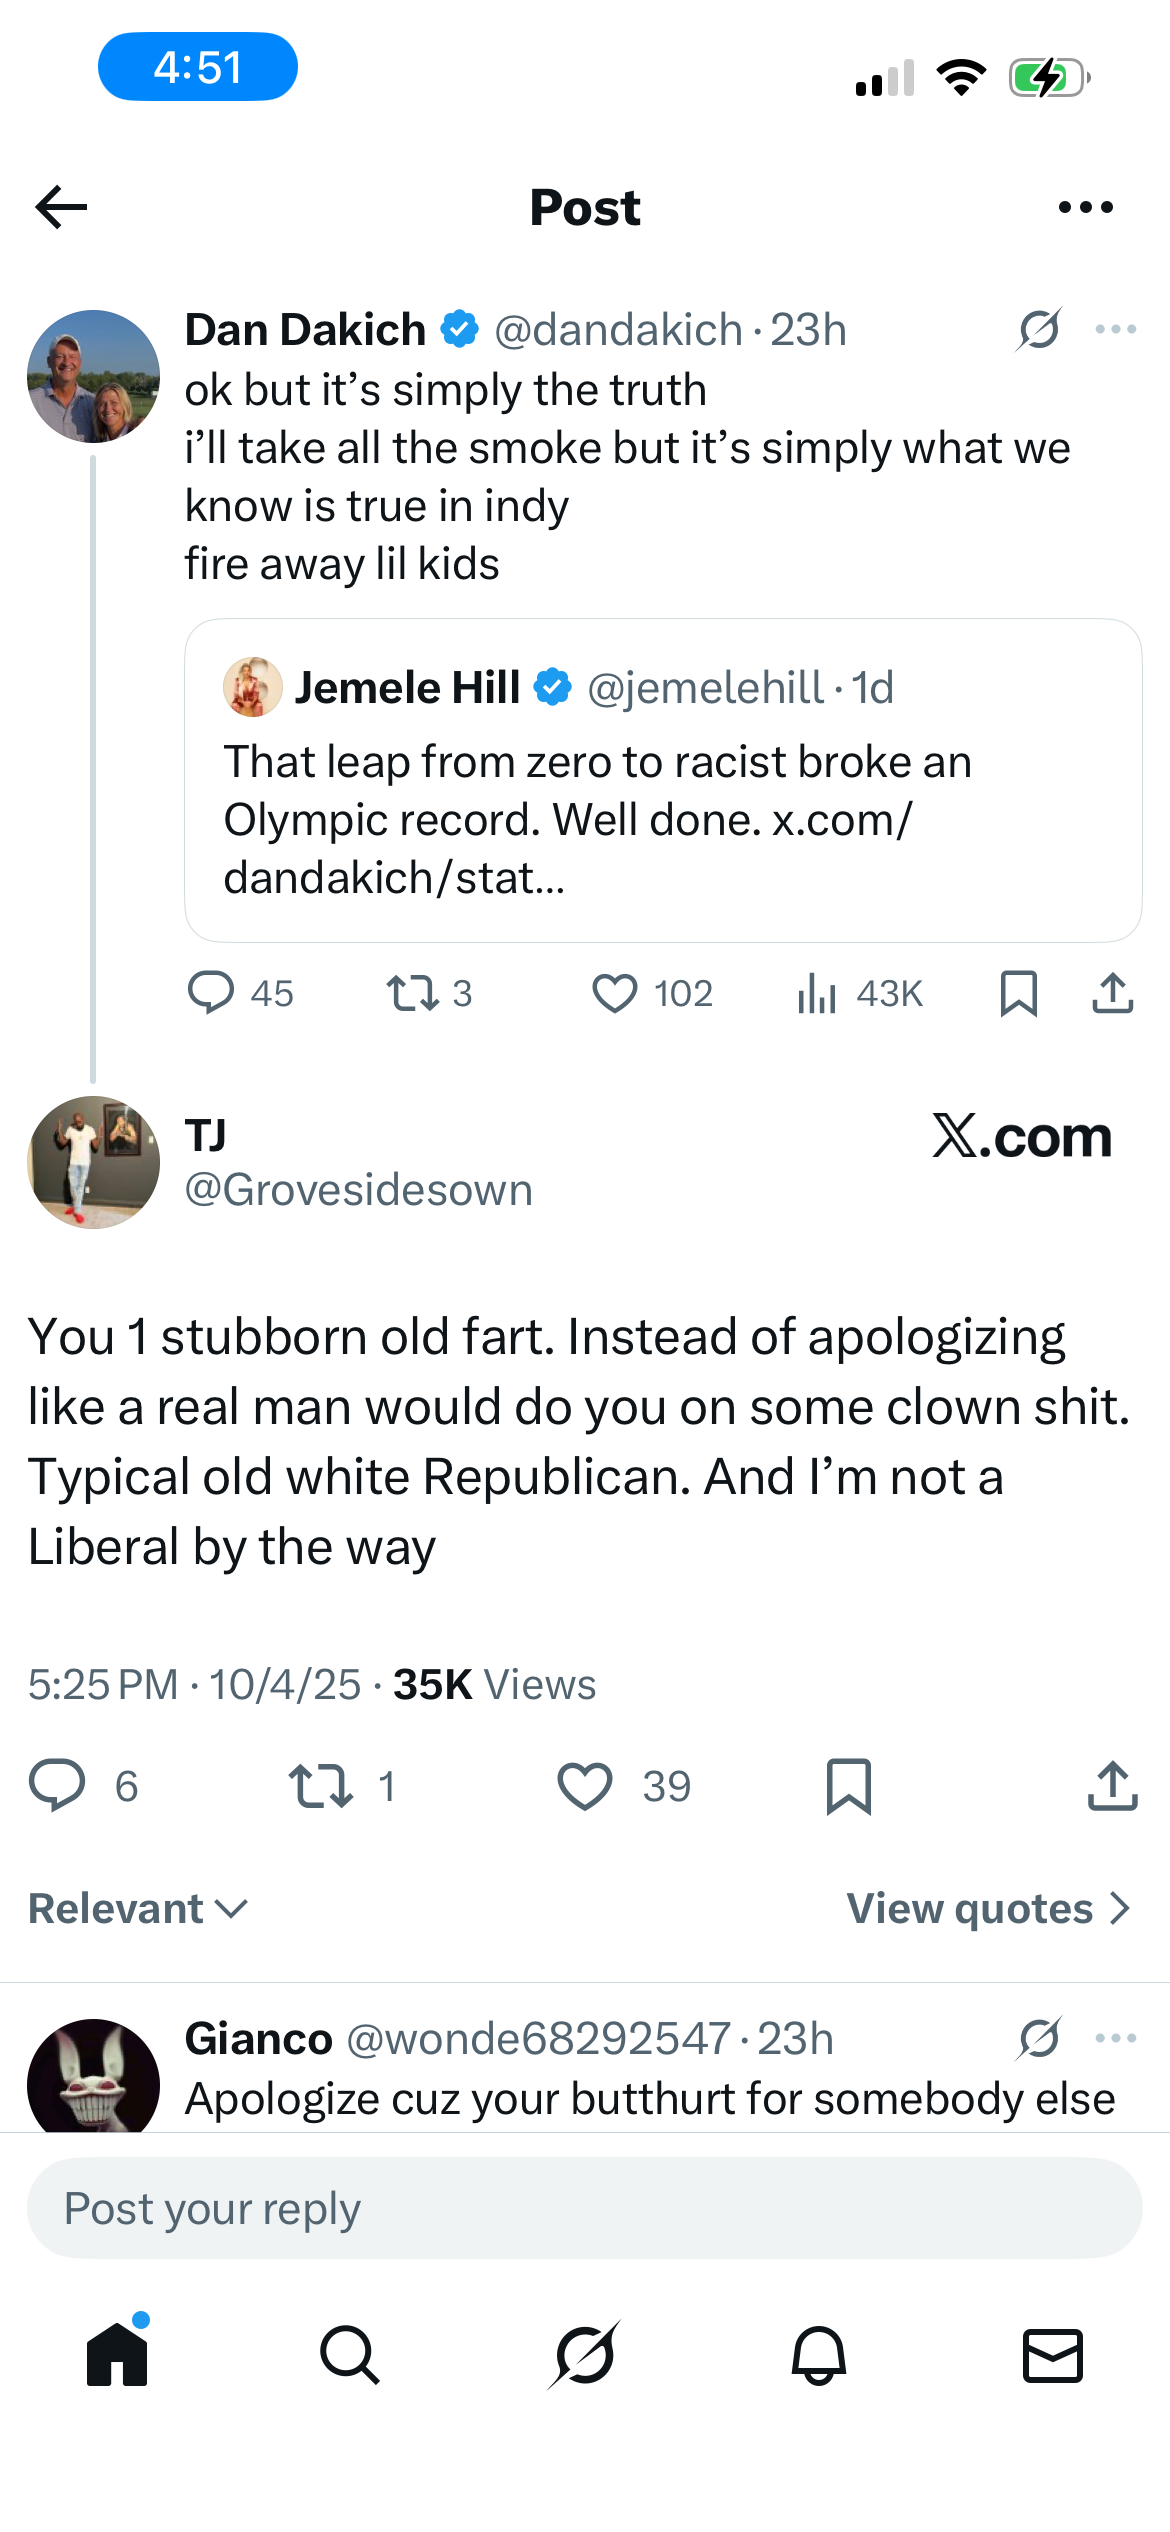
Task: Tap Grok icon on Dan Dakich's post
Action: click(1039, 330)
